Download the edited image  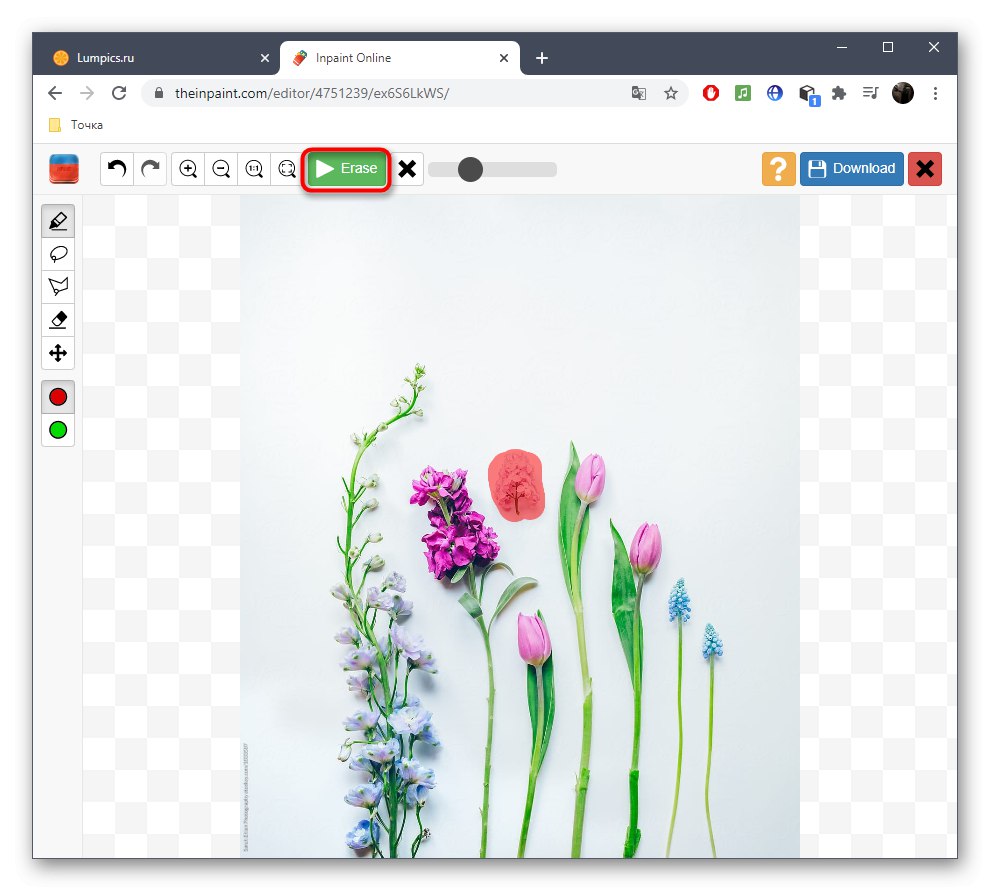[851, 169]
